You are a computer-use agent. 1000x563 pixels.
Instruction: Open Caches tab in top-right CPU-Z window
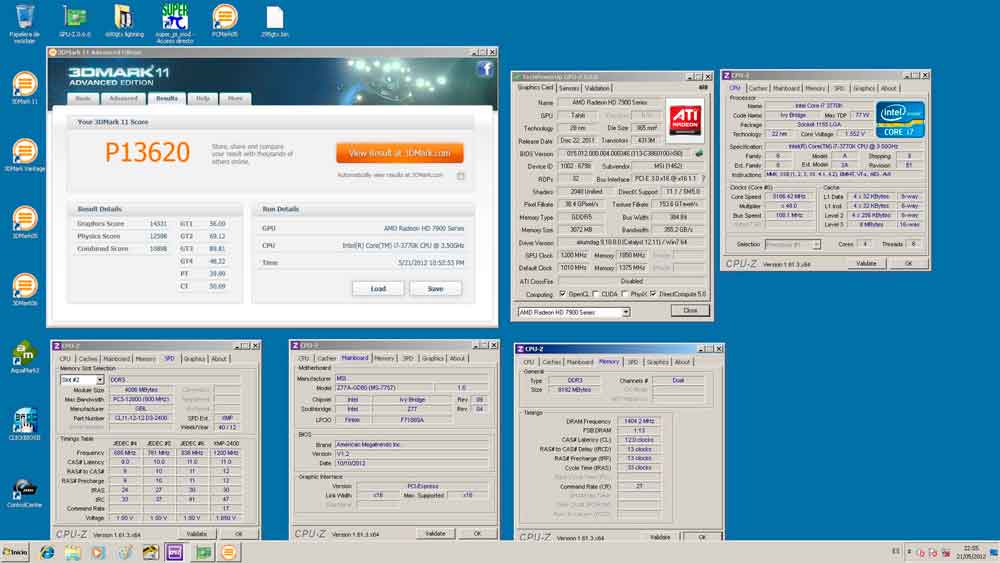pyautogui.click(x=758, y=89)
